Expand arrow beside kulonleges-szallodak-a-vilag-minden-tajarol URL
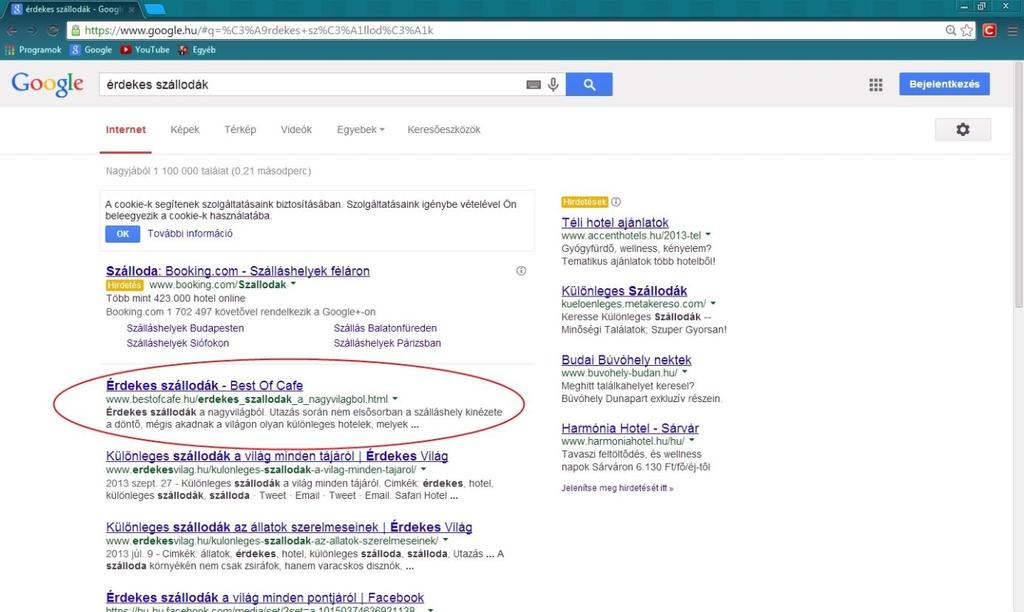Viewport: 1024px width, 612px height. (x=424, y=469)
